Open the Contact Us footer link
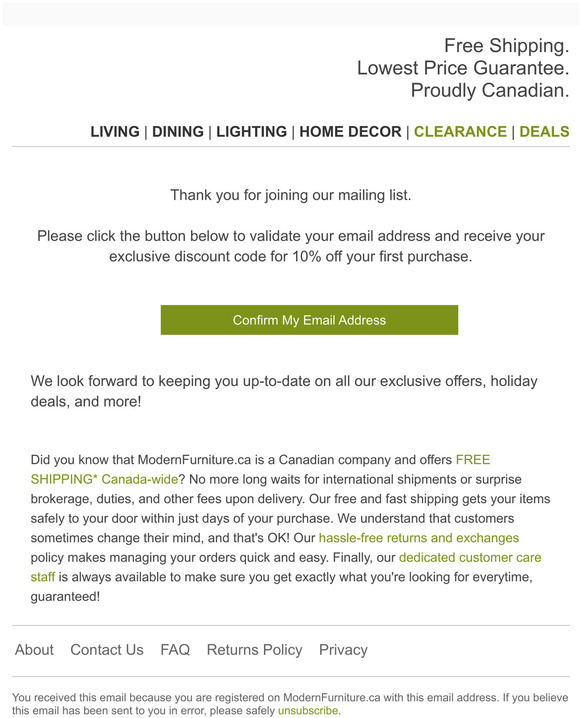Screen dimensions: 580x718 pos(107,650)
